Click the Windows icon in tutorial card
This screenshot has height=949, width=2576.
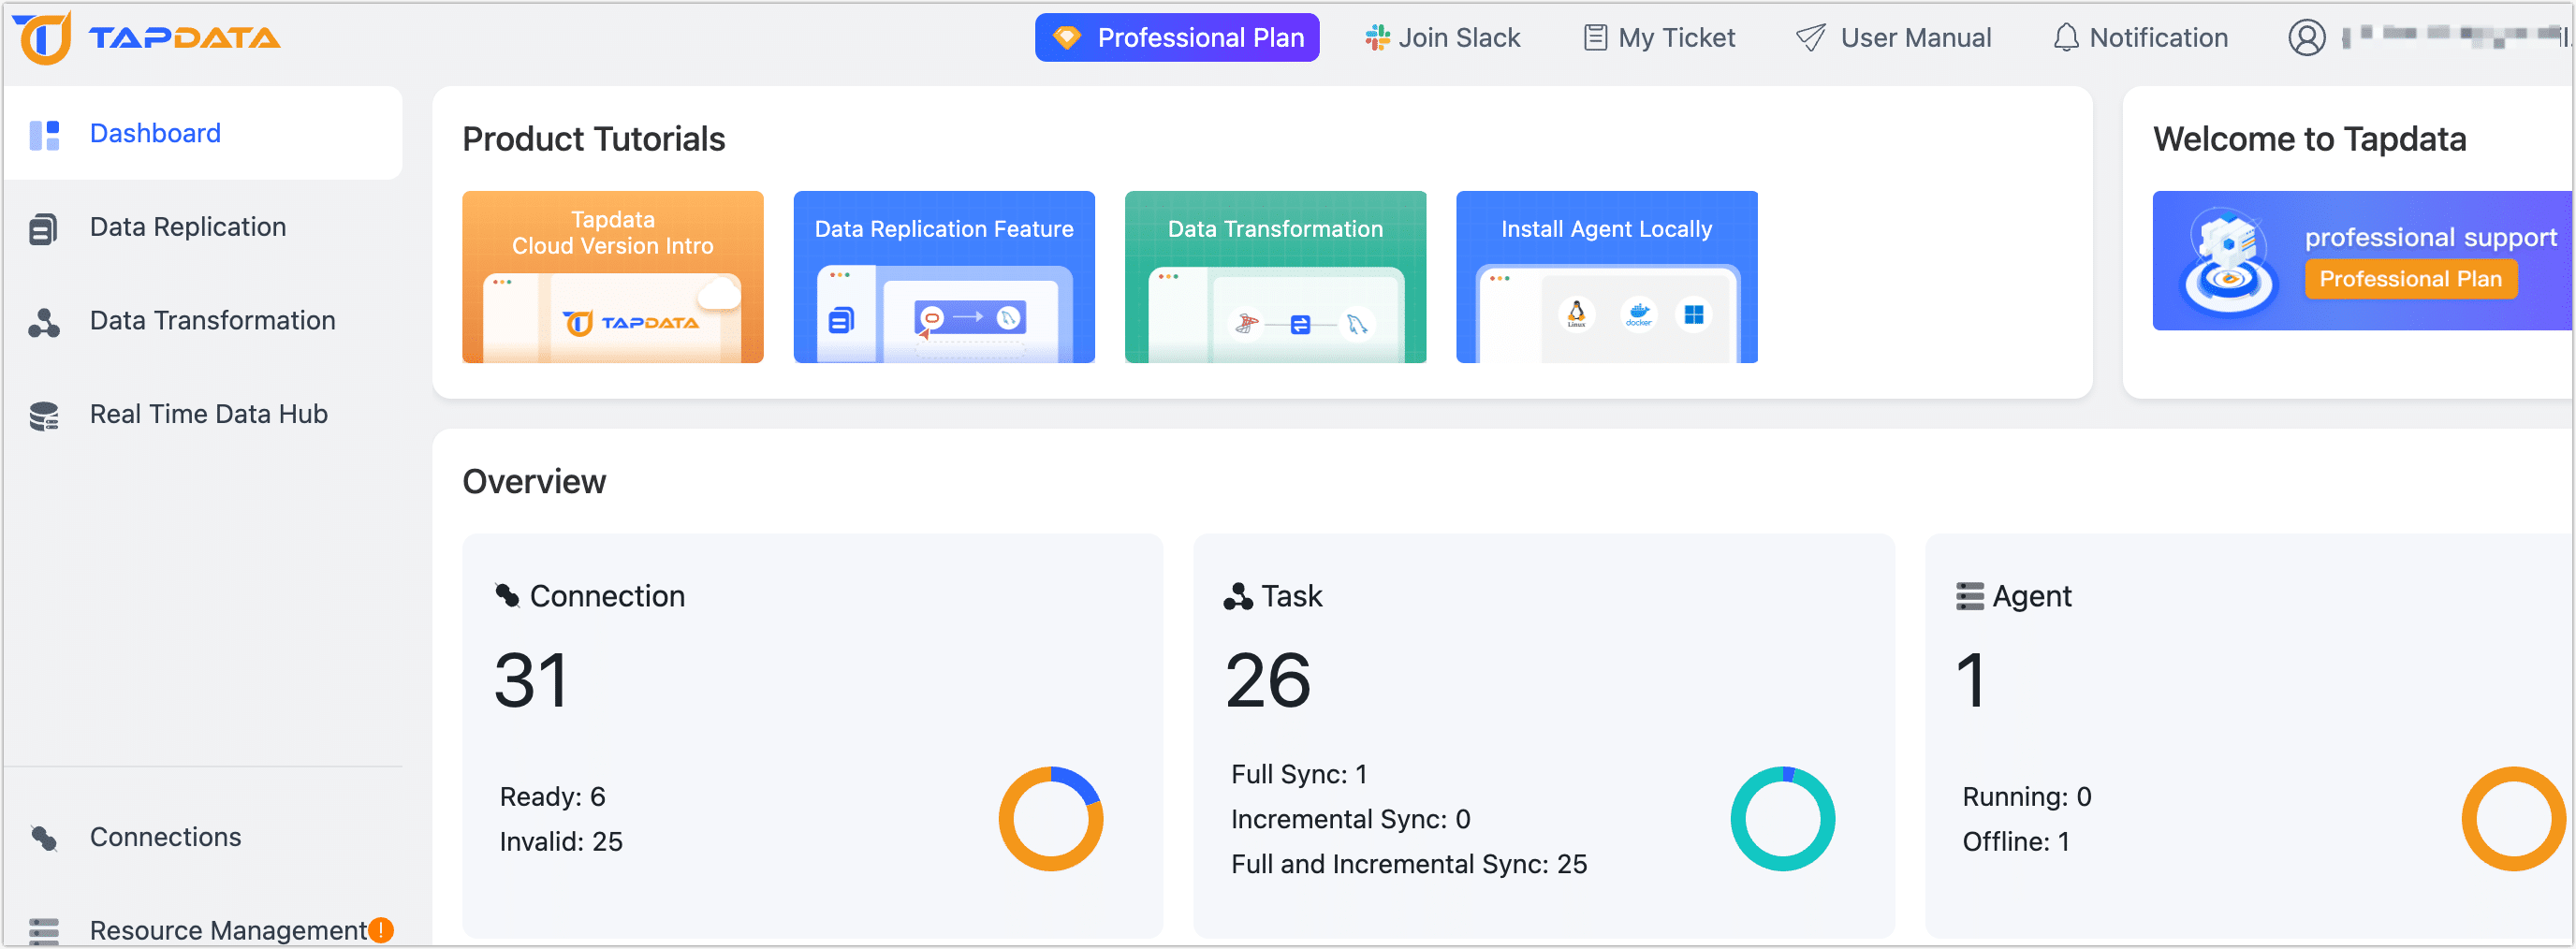(1693, 315)
